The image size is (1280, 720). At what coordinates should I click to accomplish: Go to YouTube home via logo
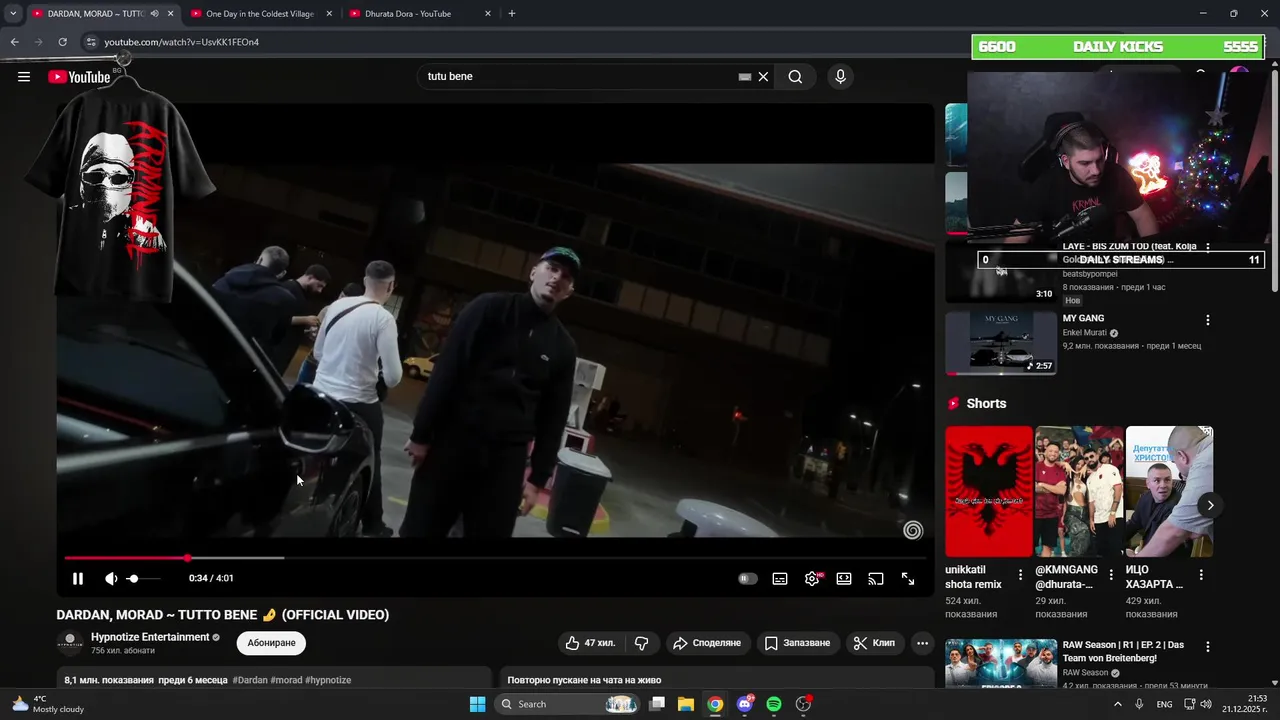(x=79, y=77)
